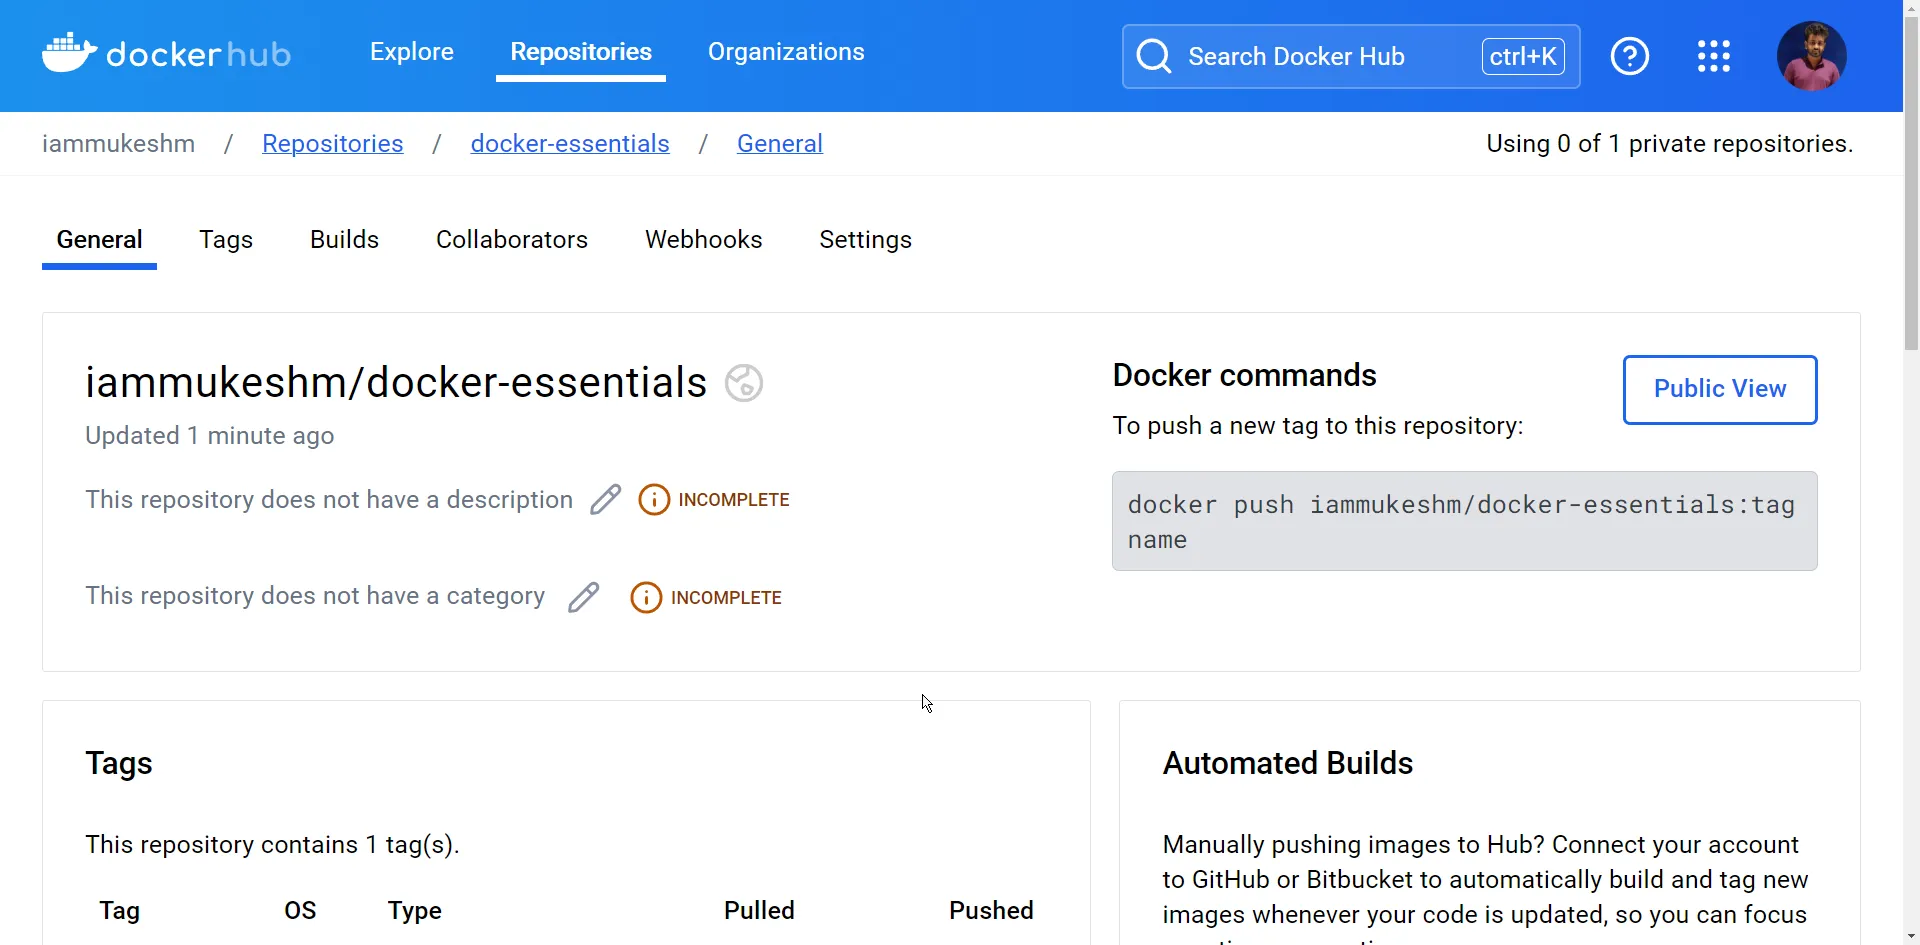The height and width of the screenshot is (945, 1920).
Task: Open the Settings tab
Action: tap(865, 240)
